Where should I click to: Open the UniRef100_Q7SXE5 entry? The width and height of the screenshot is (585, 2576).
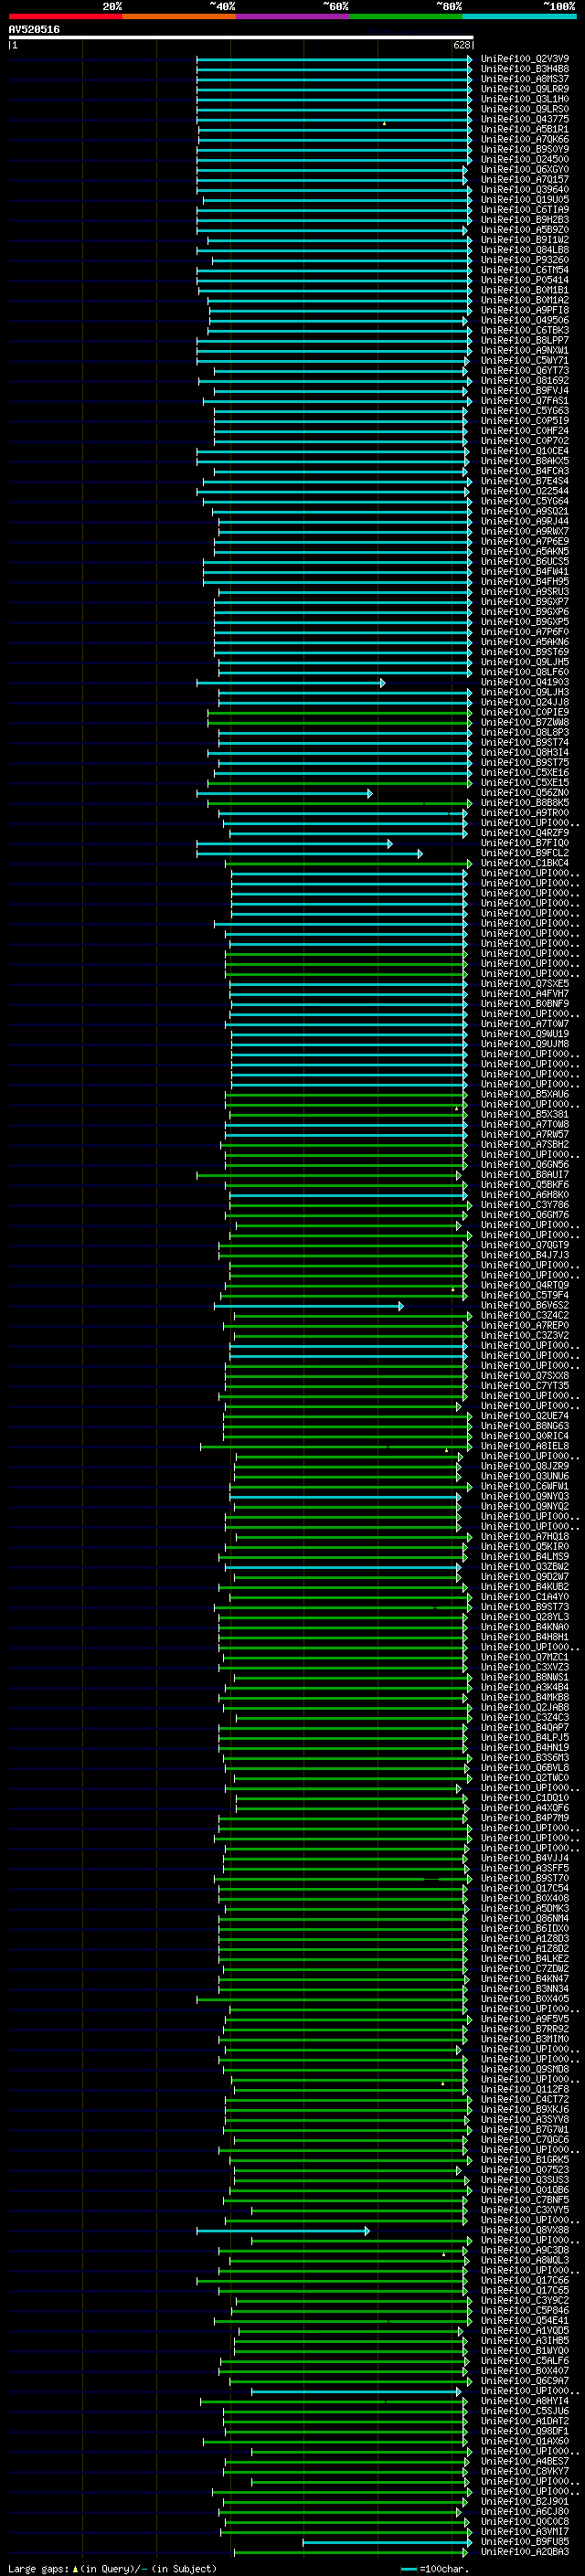(525, 984)
